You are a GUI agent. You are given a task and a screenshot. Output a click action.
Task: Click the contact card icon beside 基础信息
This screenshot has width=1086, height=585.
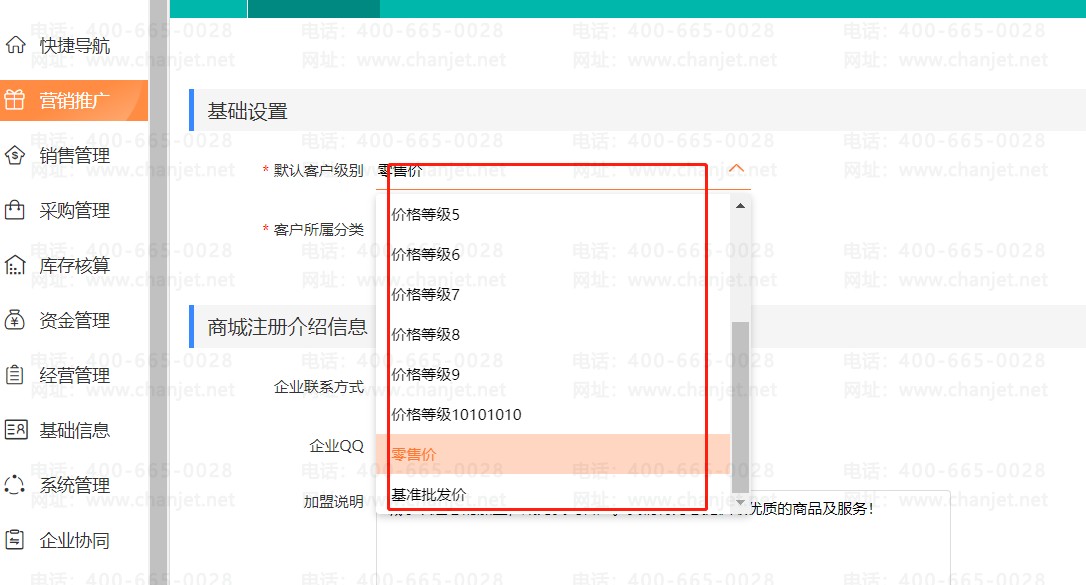pyautogui.click(x=15, y=430)
